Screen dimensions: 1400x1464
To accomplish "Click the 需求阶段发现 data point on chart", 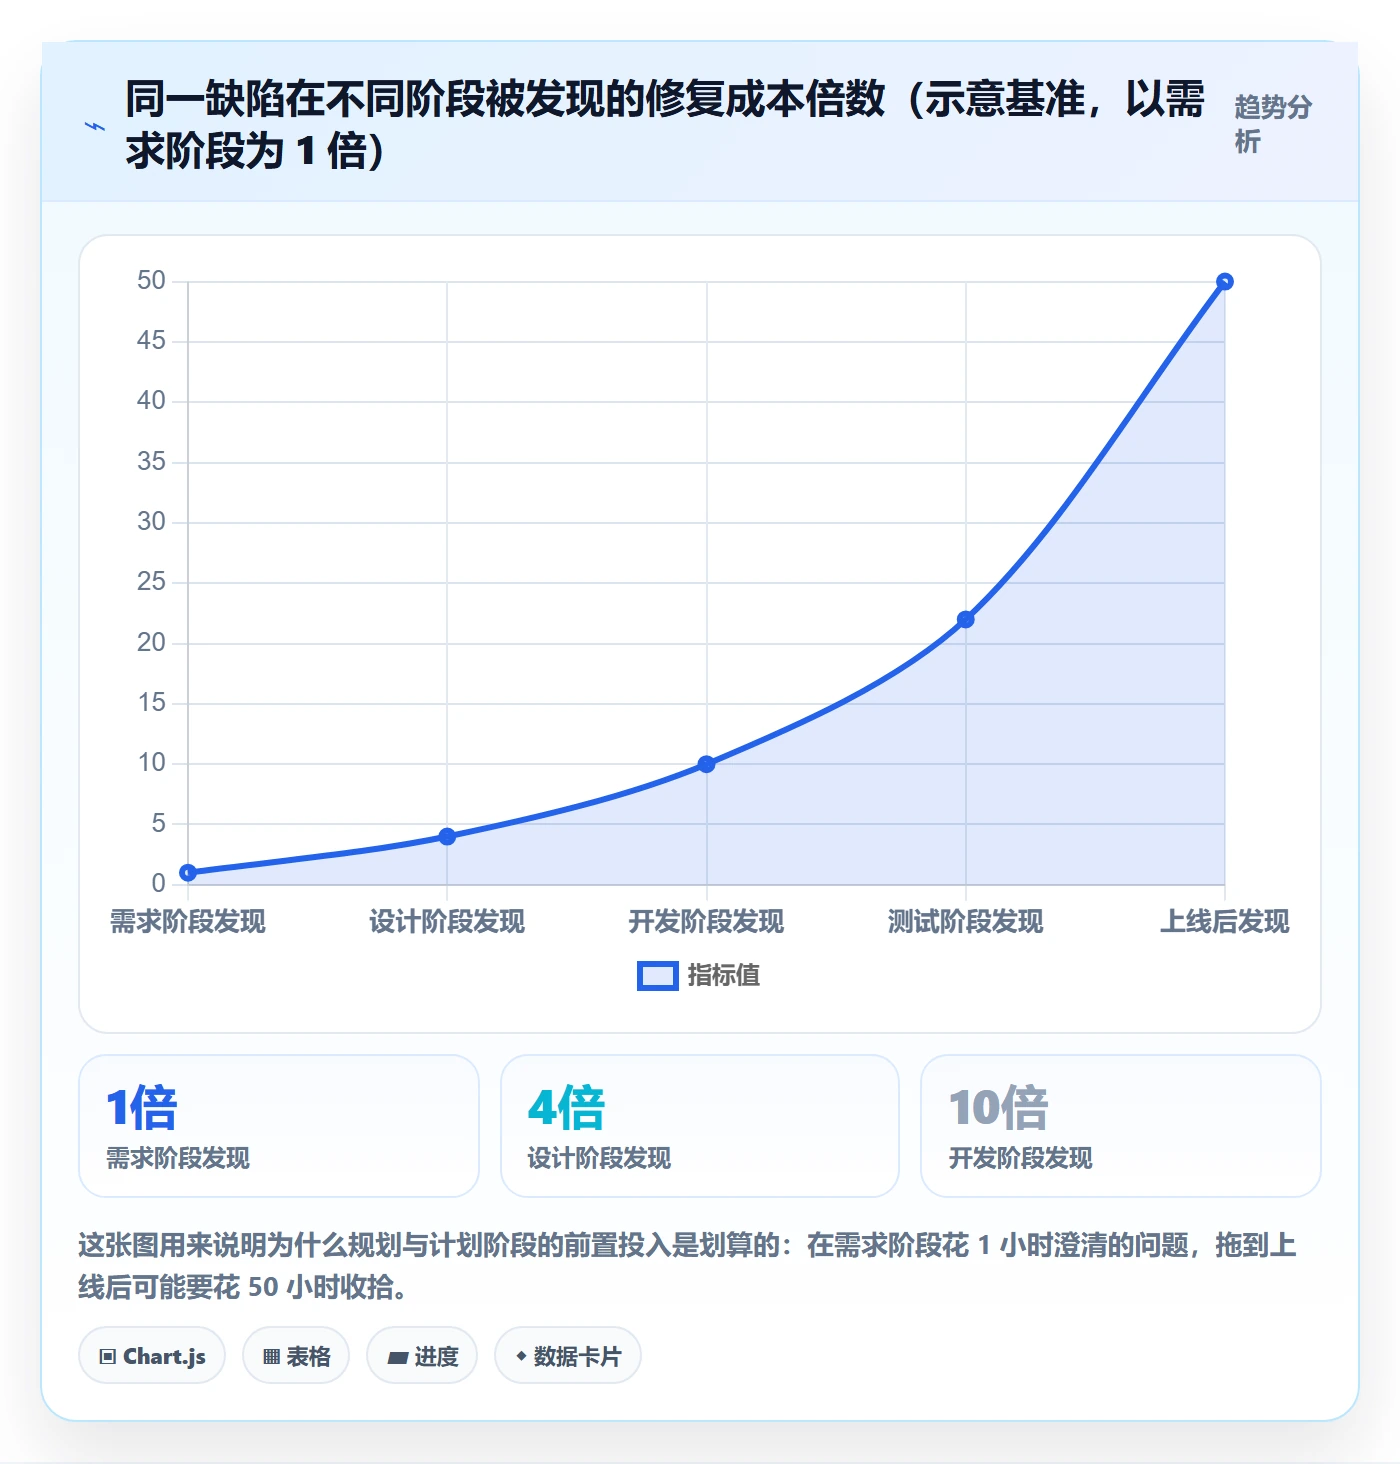I will [188, 873].
